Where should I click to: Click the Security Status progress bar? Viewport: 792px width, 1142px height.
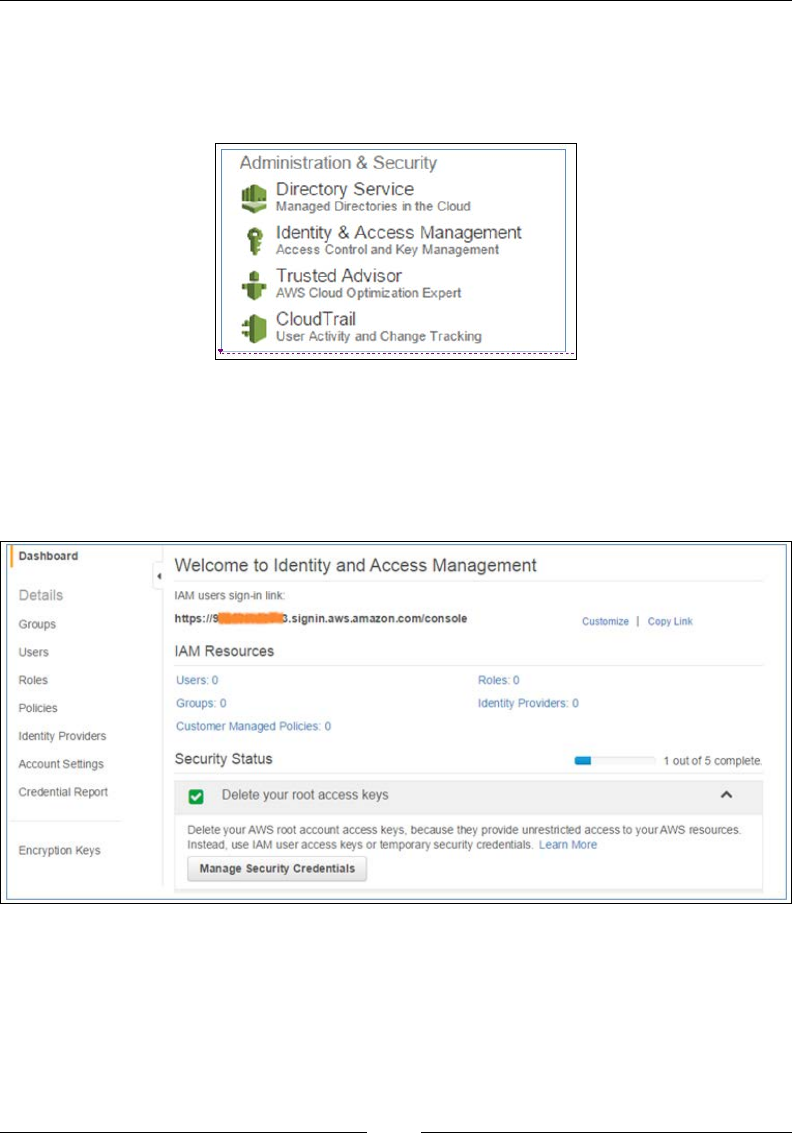point(614,760)
